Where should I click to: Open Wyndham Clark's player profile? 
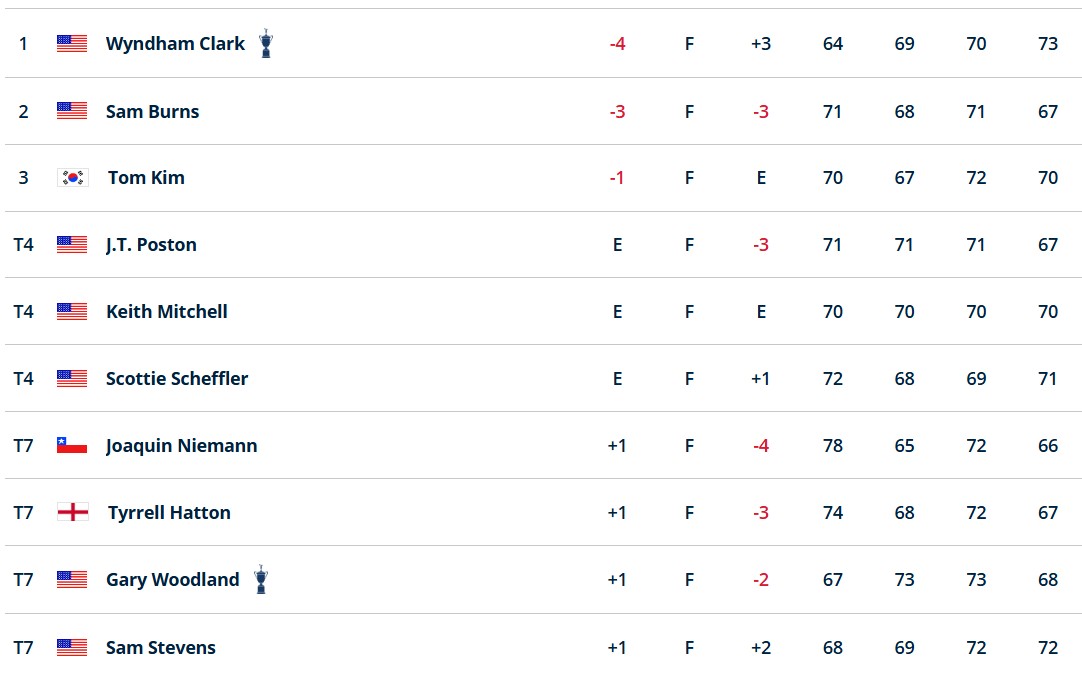coord(175,43)
